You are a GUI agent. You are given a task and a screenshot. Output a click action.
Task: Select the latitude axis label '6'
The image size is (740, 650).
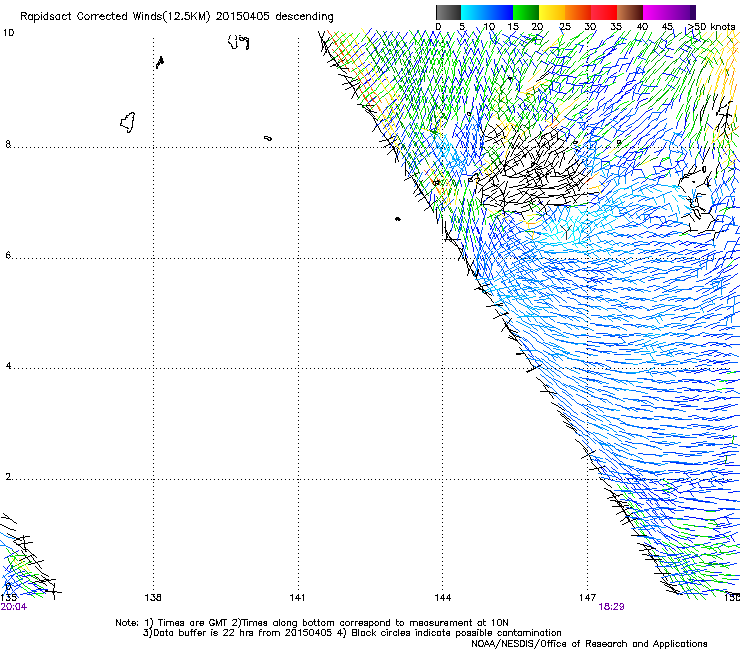(8, 255)
